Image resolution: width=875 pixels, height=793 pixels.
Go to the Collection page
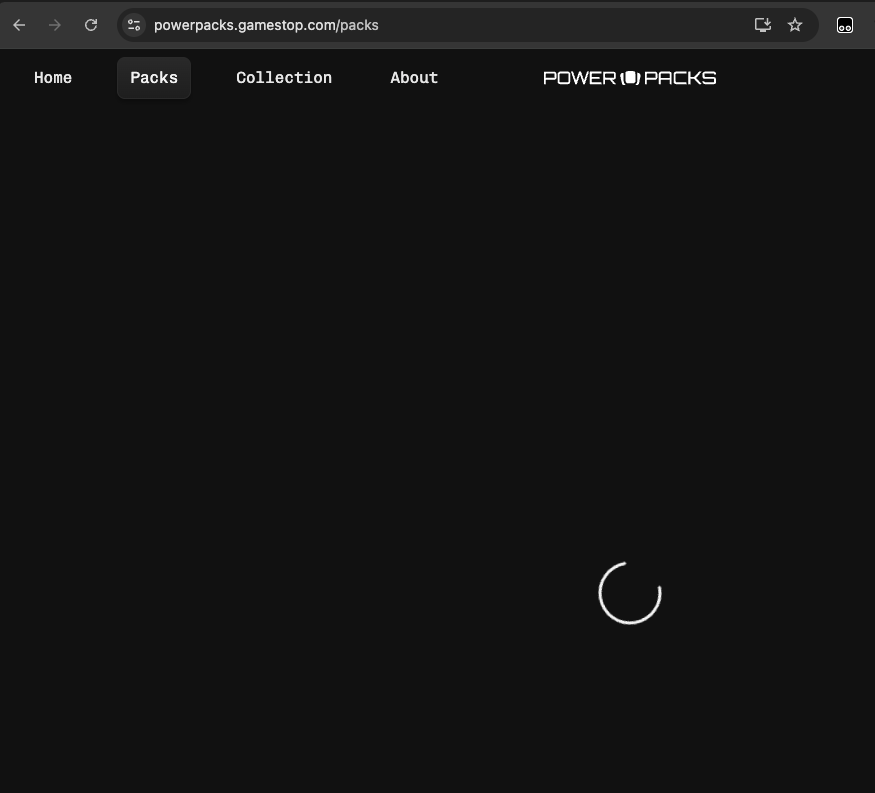[284, 78]
